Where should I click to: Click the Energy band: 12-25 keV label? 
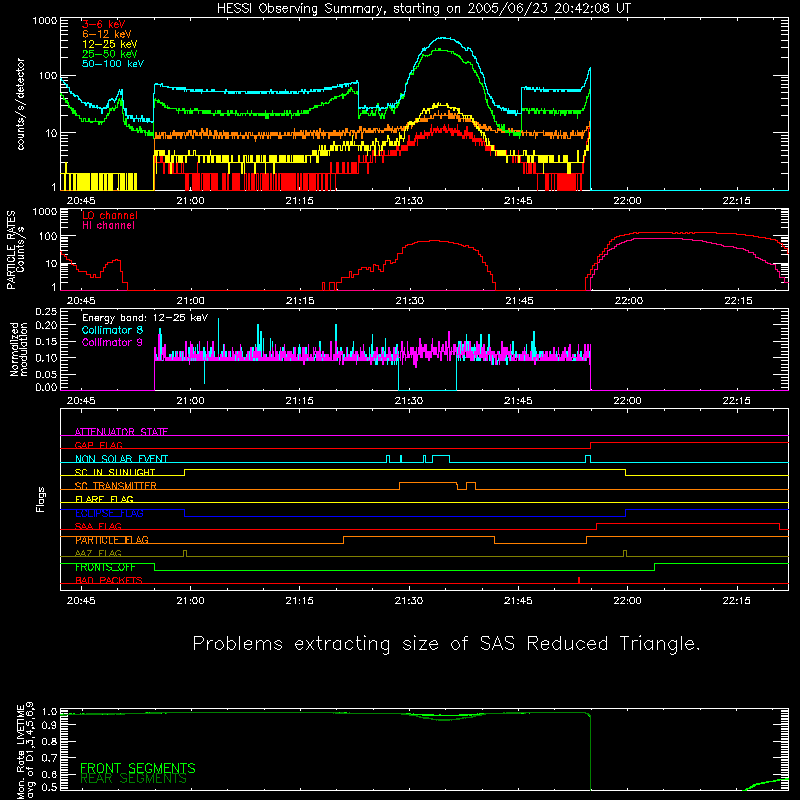pos(145,318)
